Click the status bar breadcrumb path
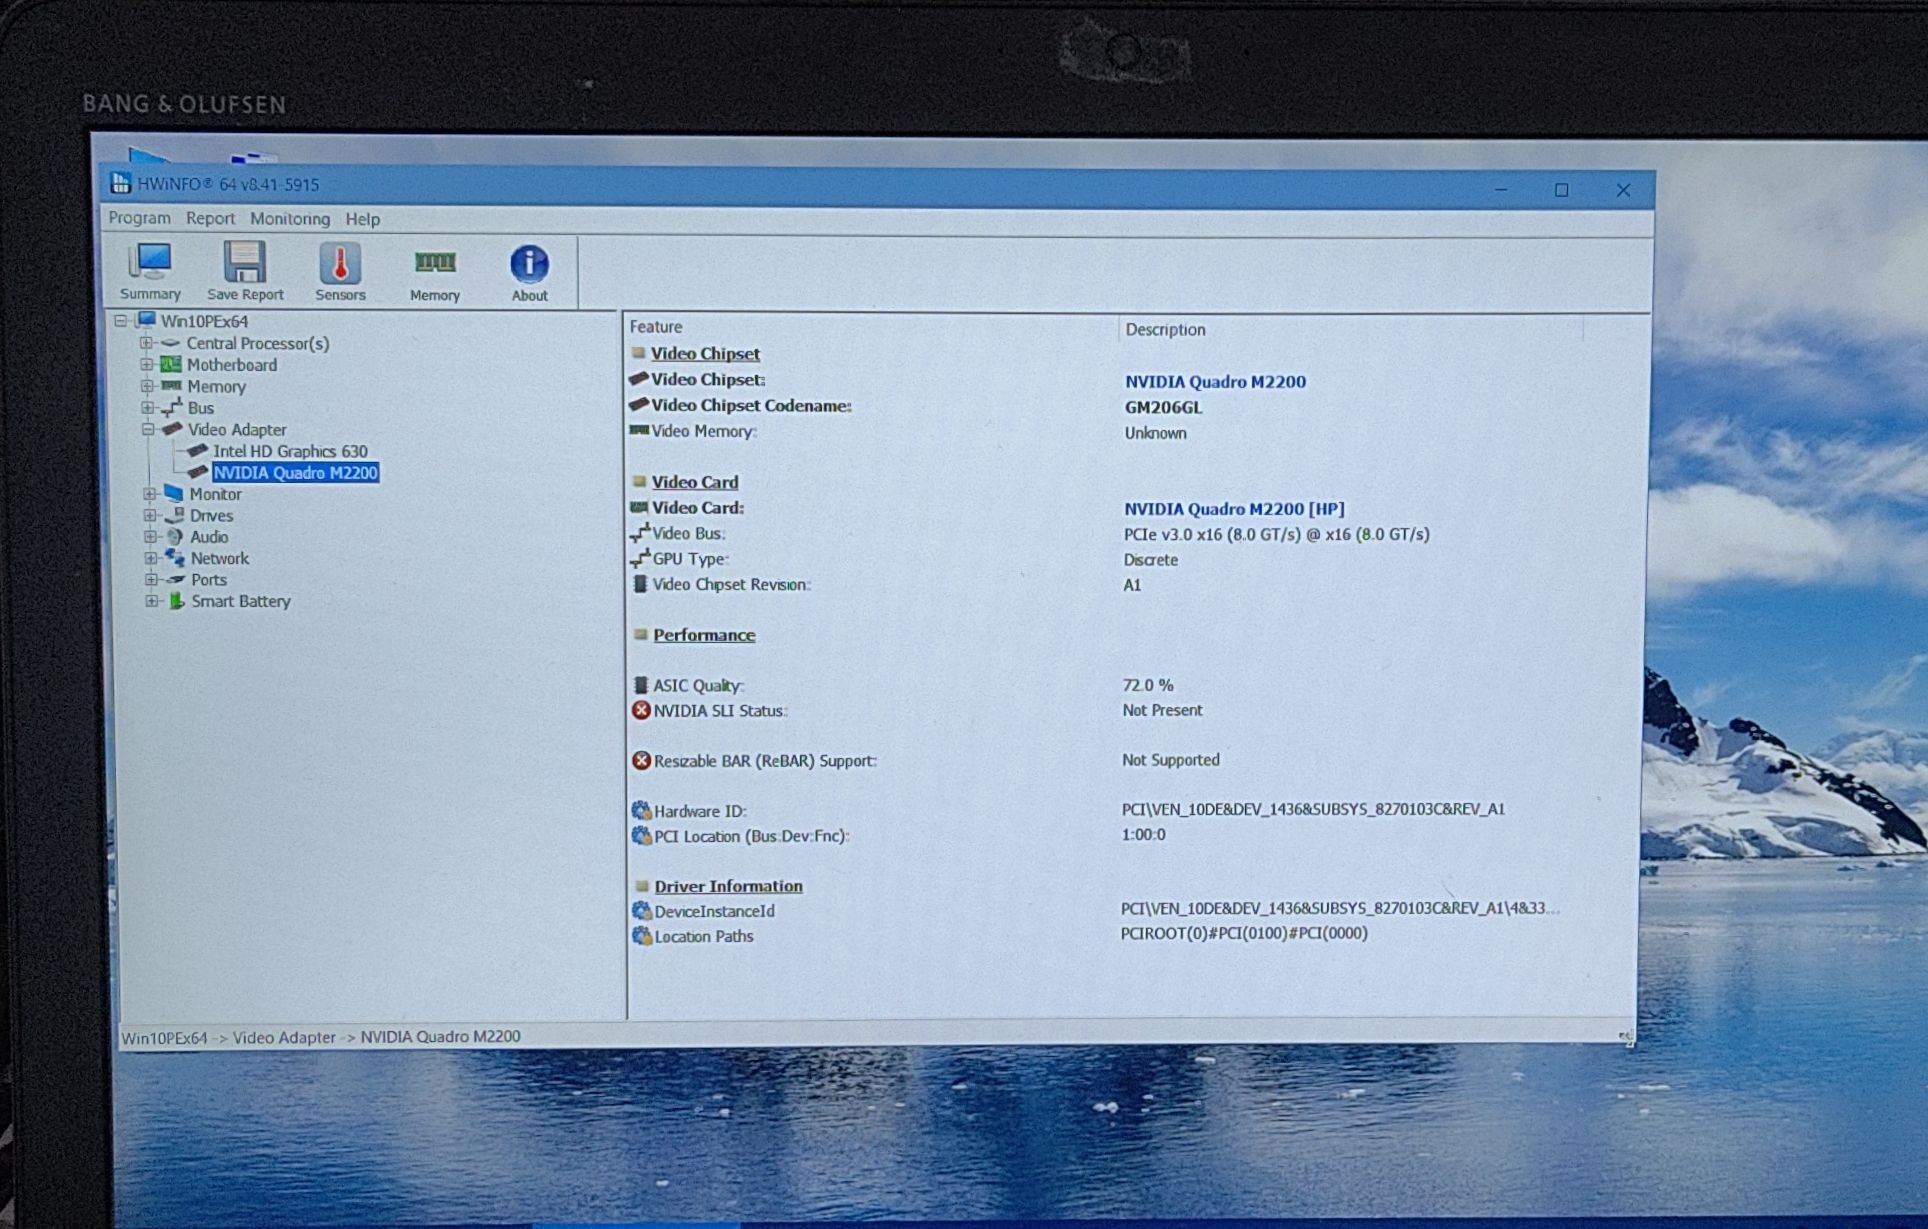 coord(321,1037)
